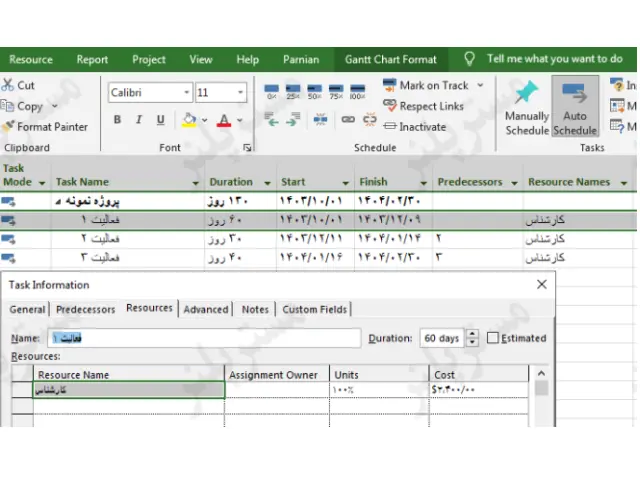Open the font size dropdown
This screenshot has width=640, height=480.
[240, 93]
